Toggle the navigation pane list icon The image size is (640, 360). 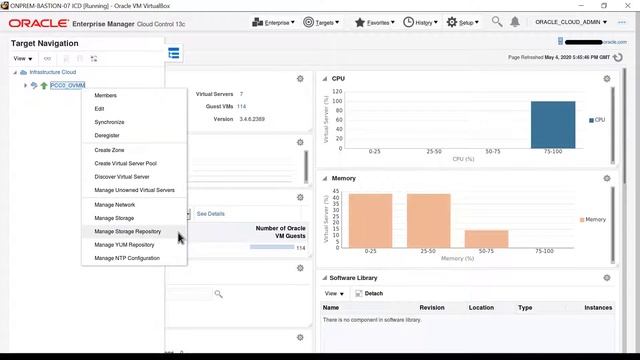coord(174,53)
